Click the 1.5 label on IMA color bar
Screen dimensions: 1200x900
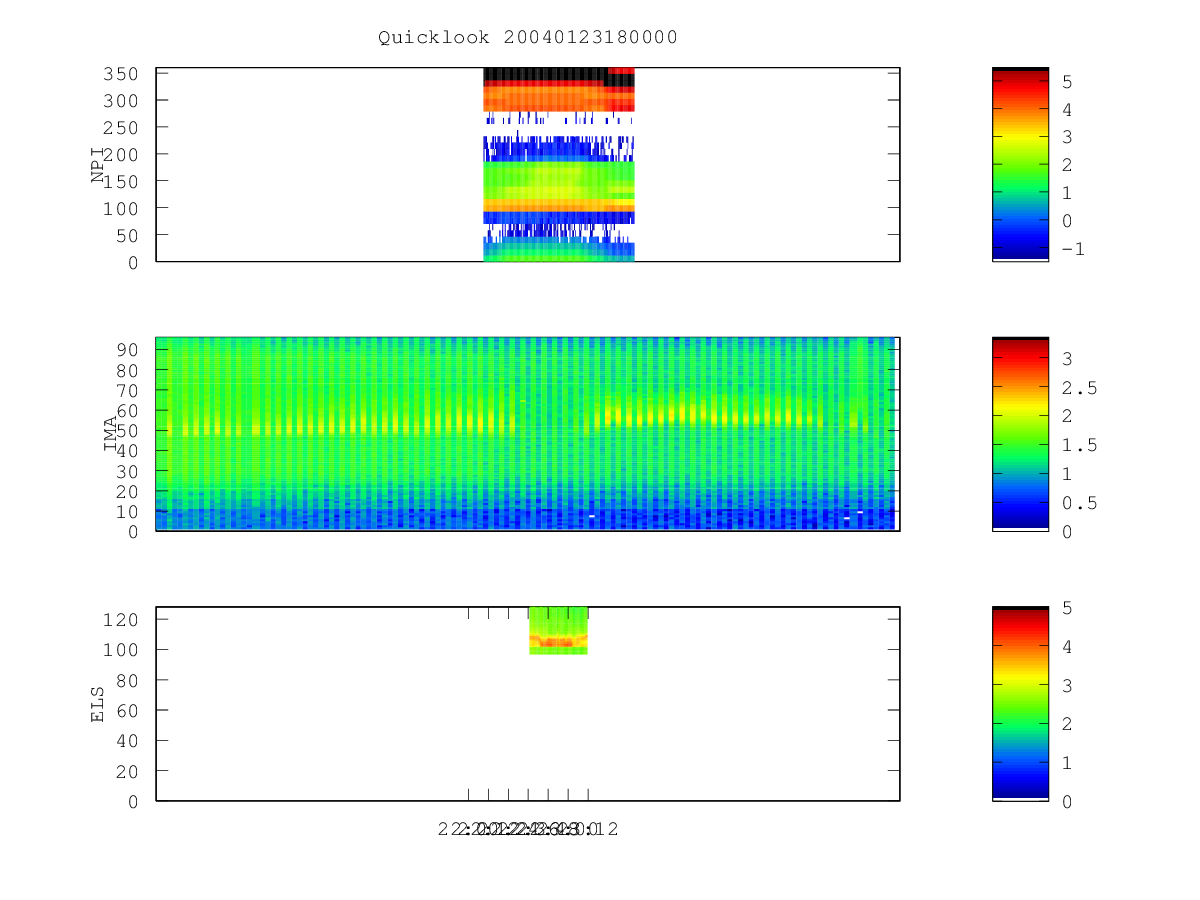pos(1080,446)
